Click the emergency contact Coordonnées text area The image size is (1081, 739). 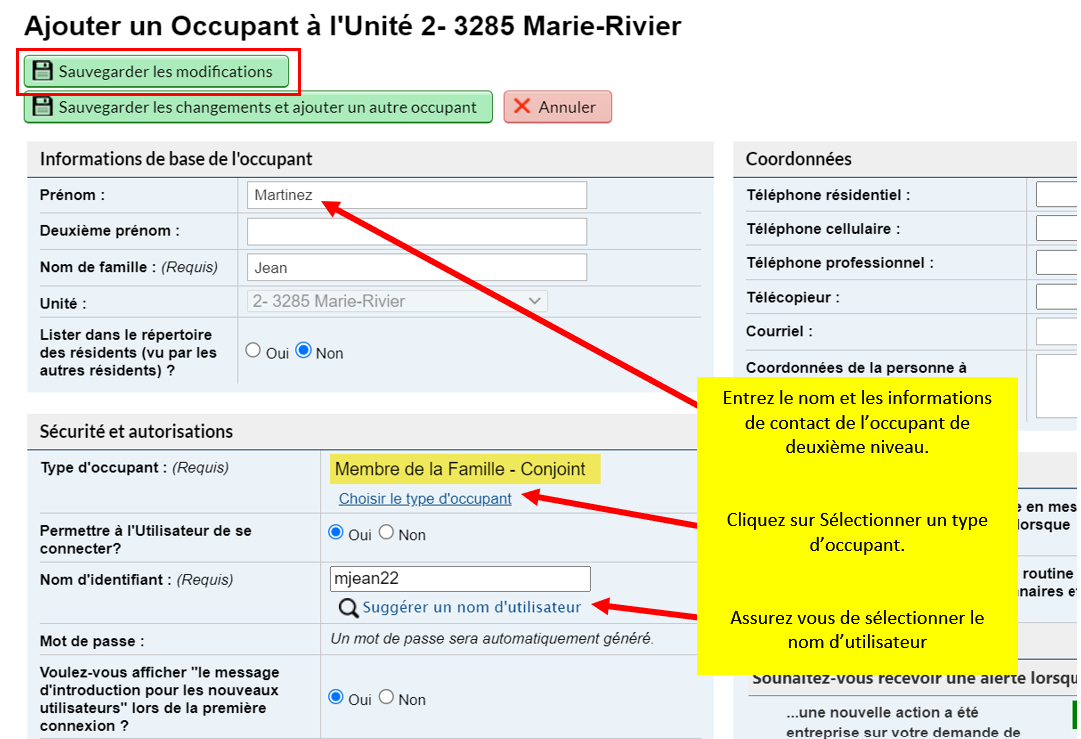(1058, 386)
